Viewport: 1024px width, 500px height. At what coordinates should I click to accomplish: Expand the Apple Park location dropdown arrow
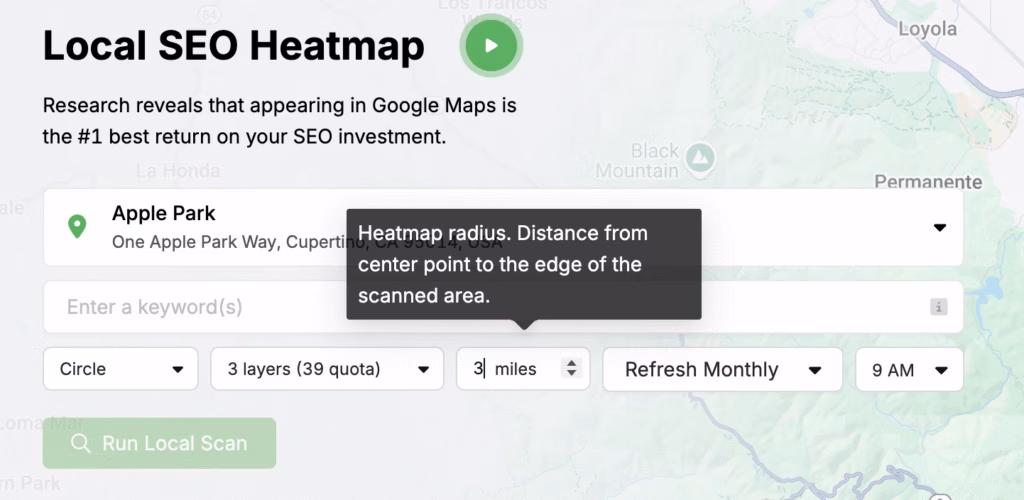click(x=939, y=227)
